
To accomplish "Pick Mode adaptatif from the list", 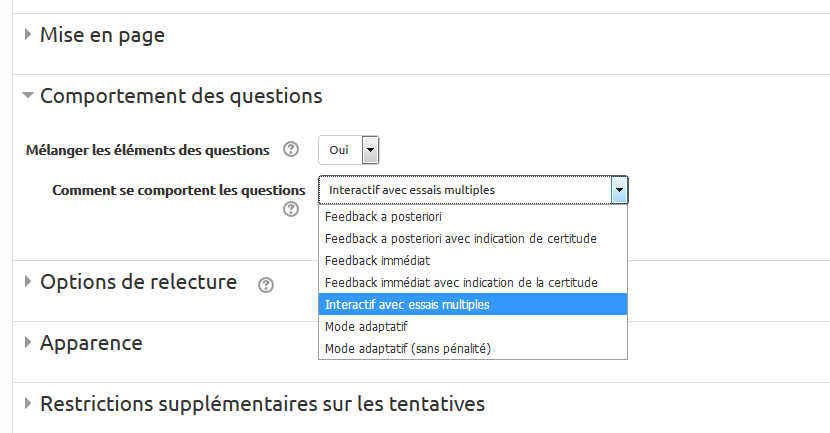I will tap(366, 326).
